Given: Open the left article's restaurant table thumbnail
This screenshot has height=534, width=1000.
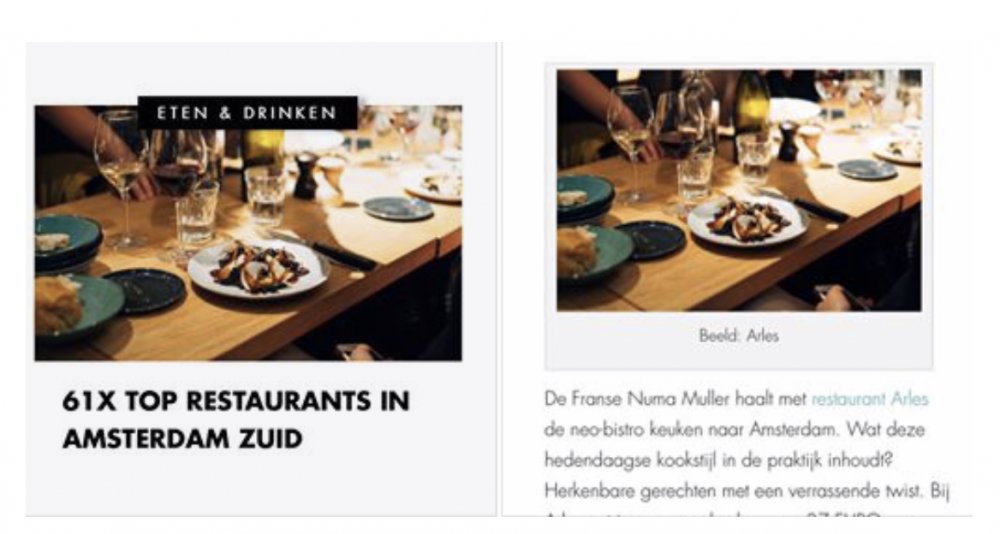Looking at the screenshot, I should pos(248,233).
